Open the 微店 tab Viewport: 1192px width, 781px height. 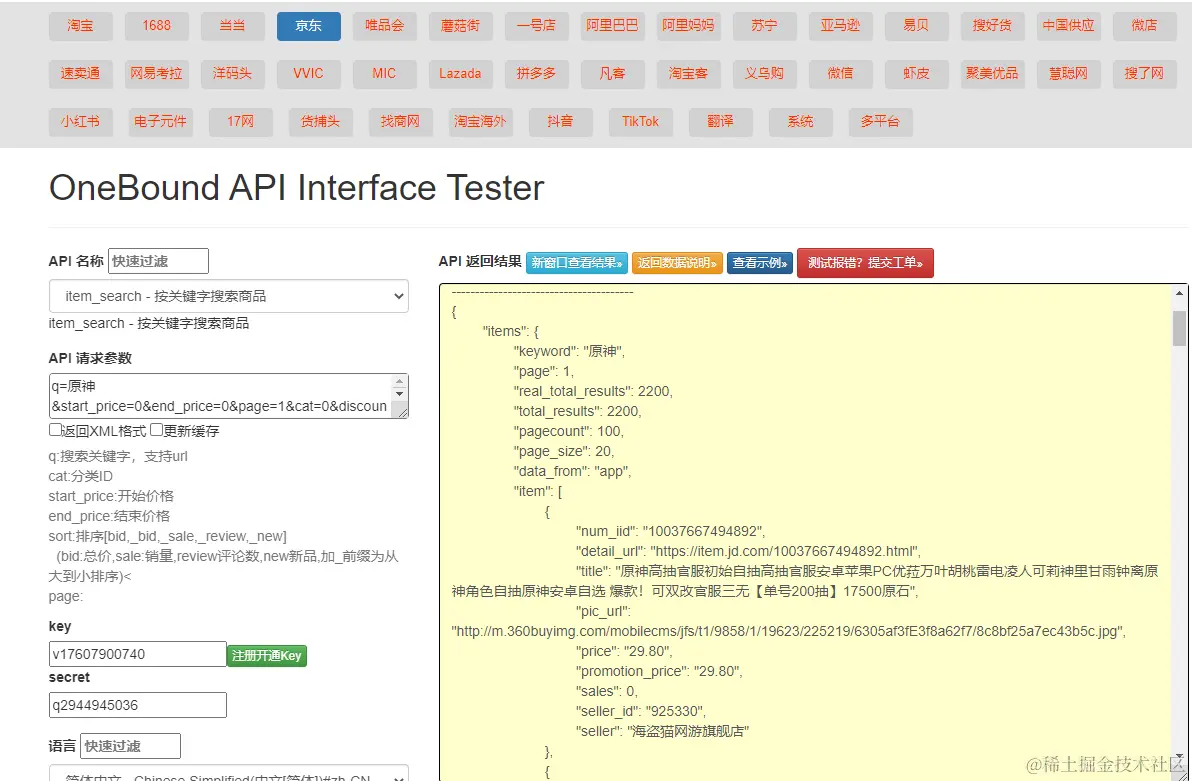(x=1145, y=26)
